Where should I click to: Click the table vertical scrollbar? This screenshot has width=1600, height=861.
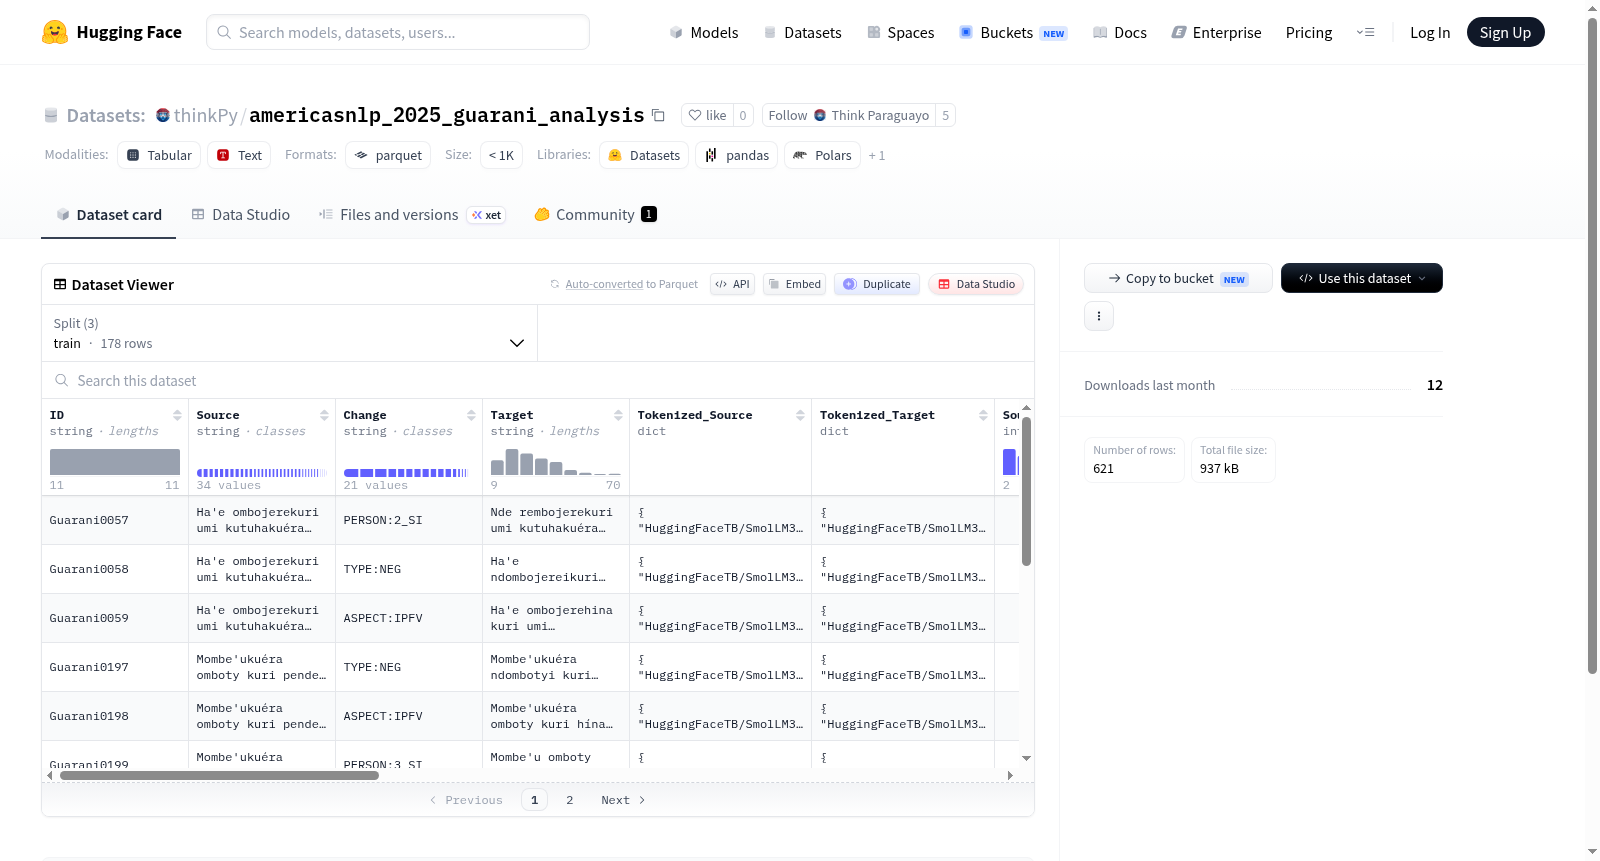(1026, 491)
